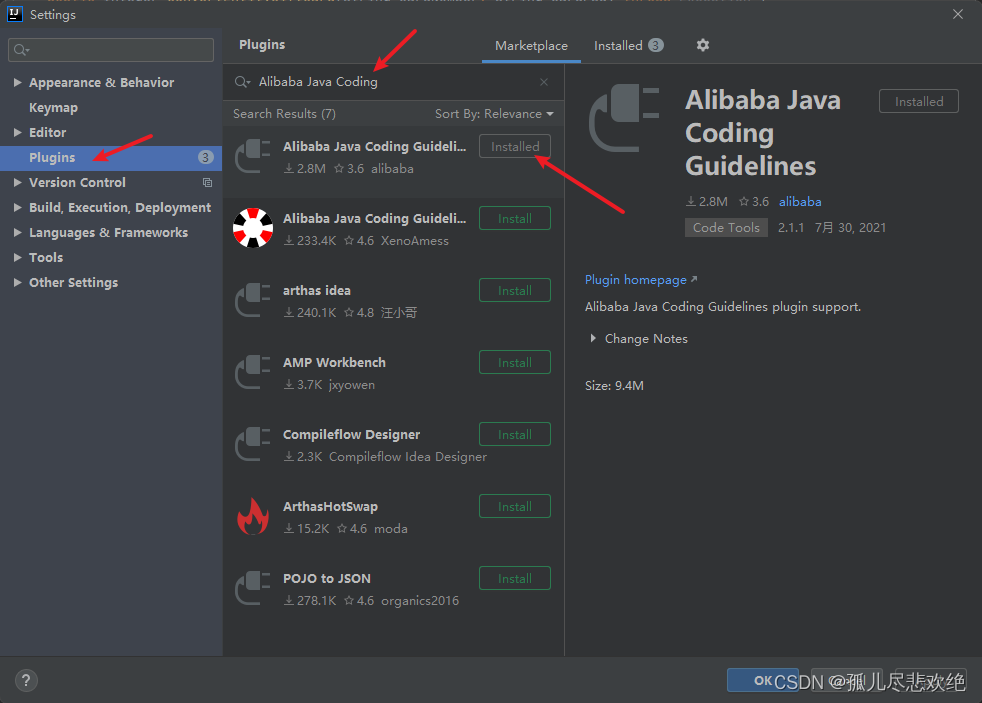Open the Help question mark button

coord(26,680)
